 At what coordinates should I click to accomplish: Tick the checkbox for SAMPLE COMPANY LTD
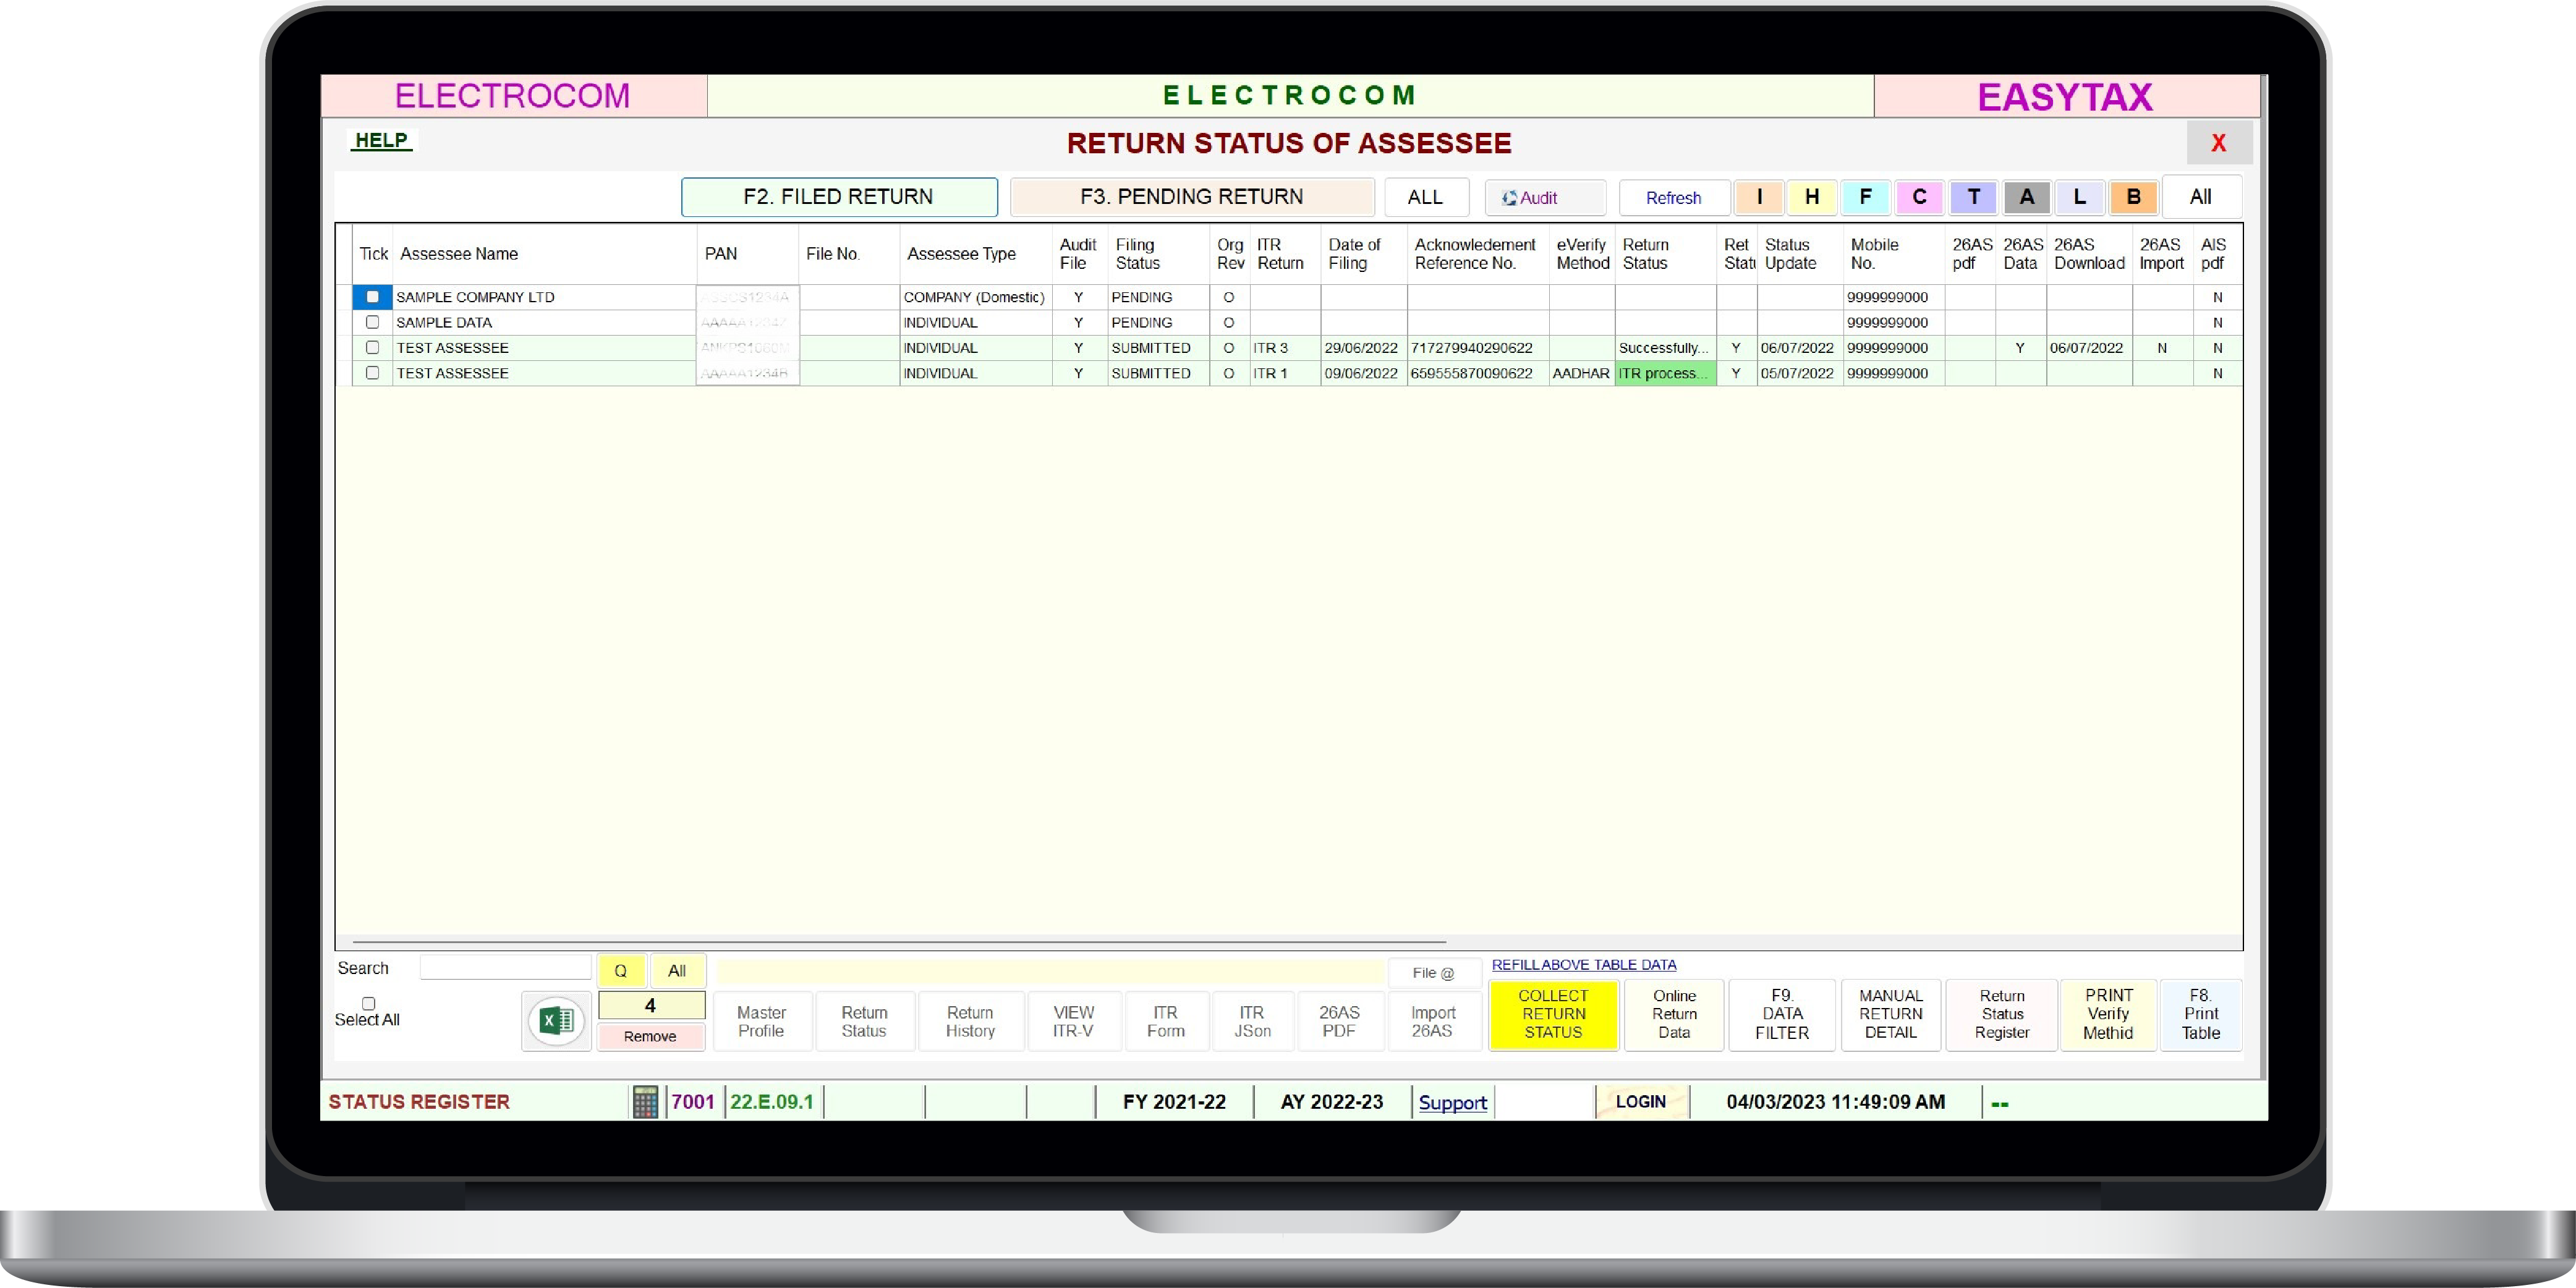372,297
